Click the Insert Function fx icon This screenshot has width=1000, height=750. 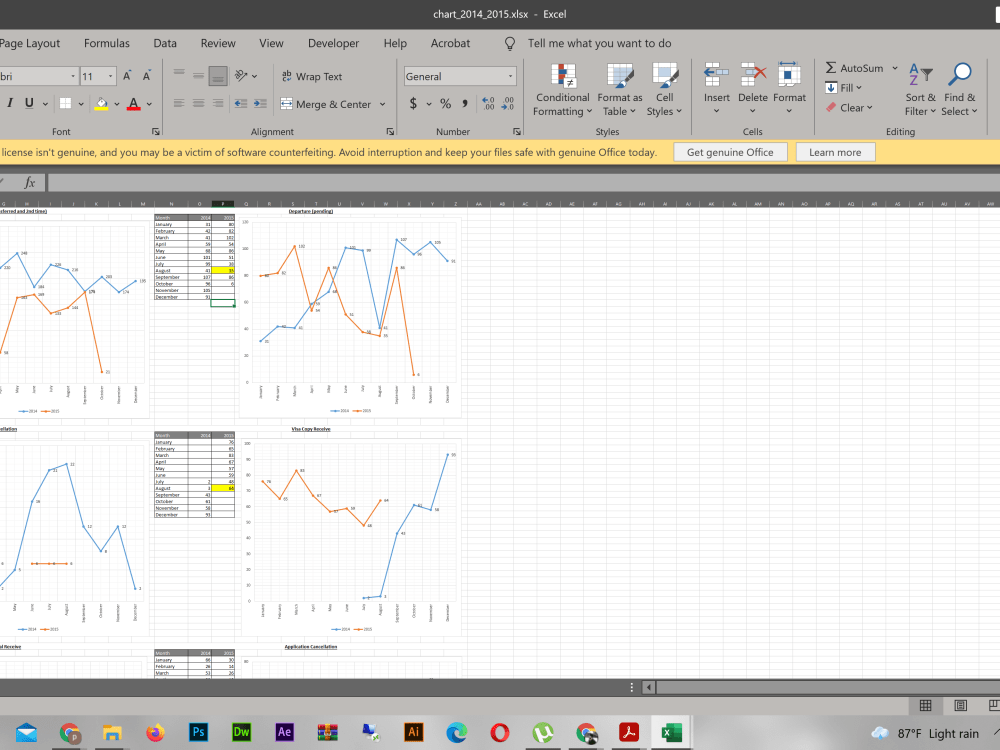(29, 183)
